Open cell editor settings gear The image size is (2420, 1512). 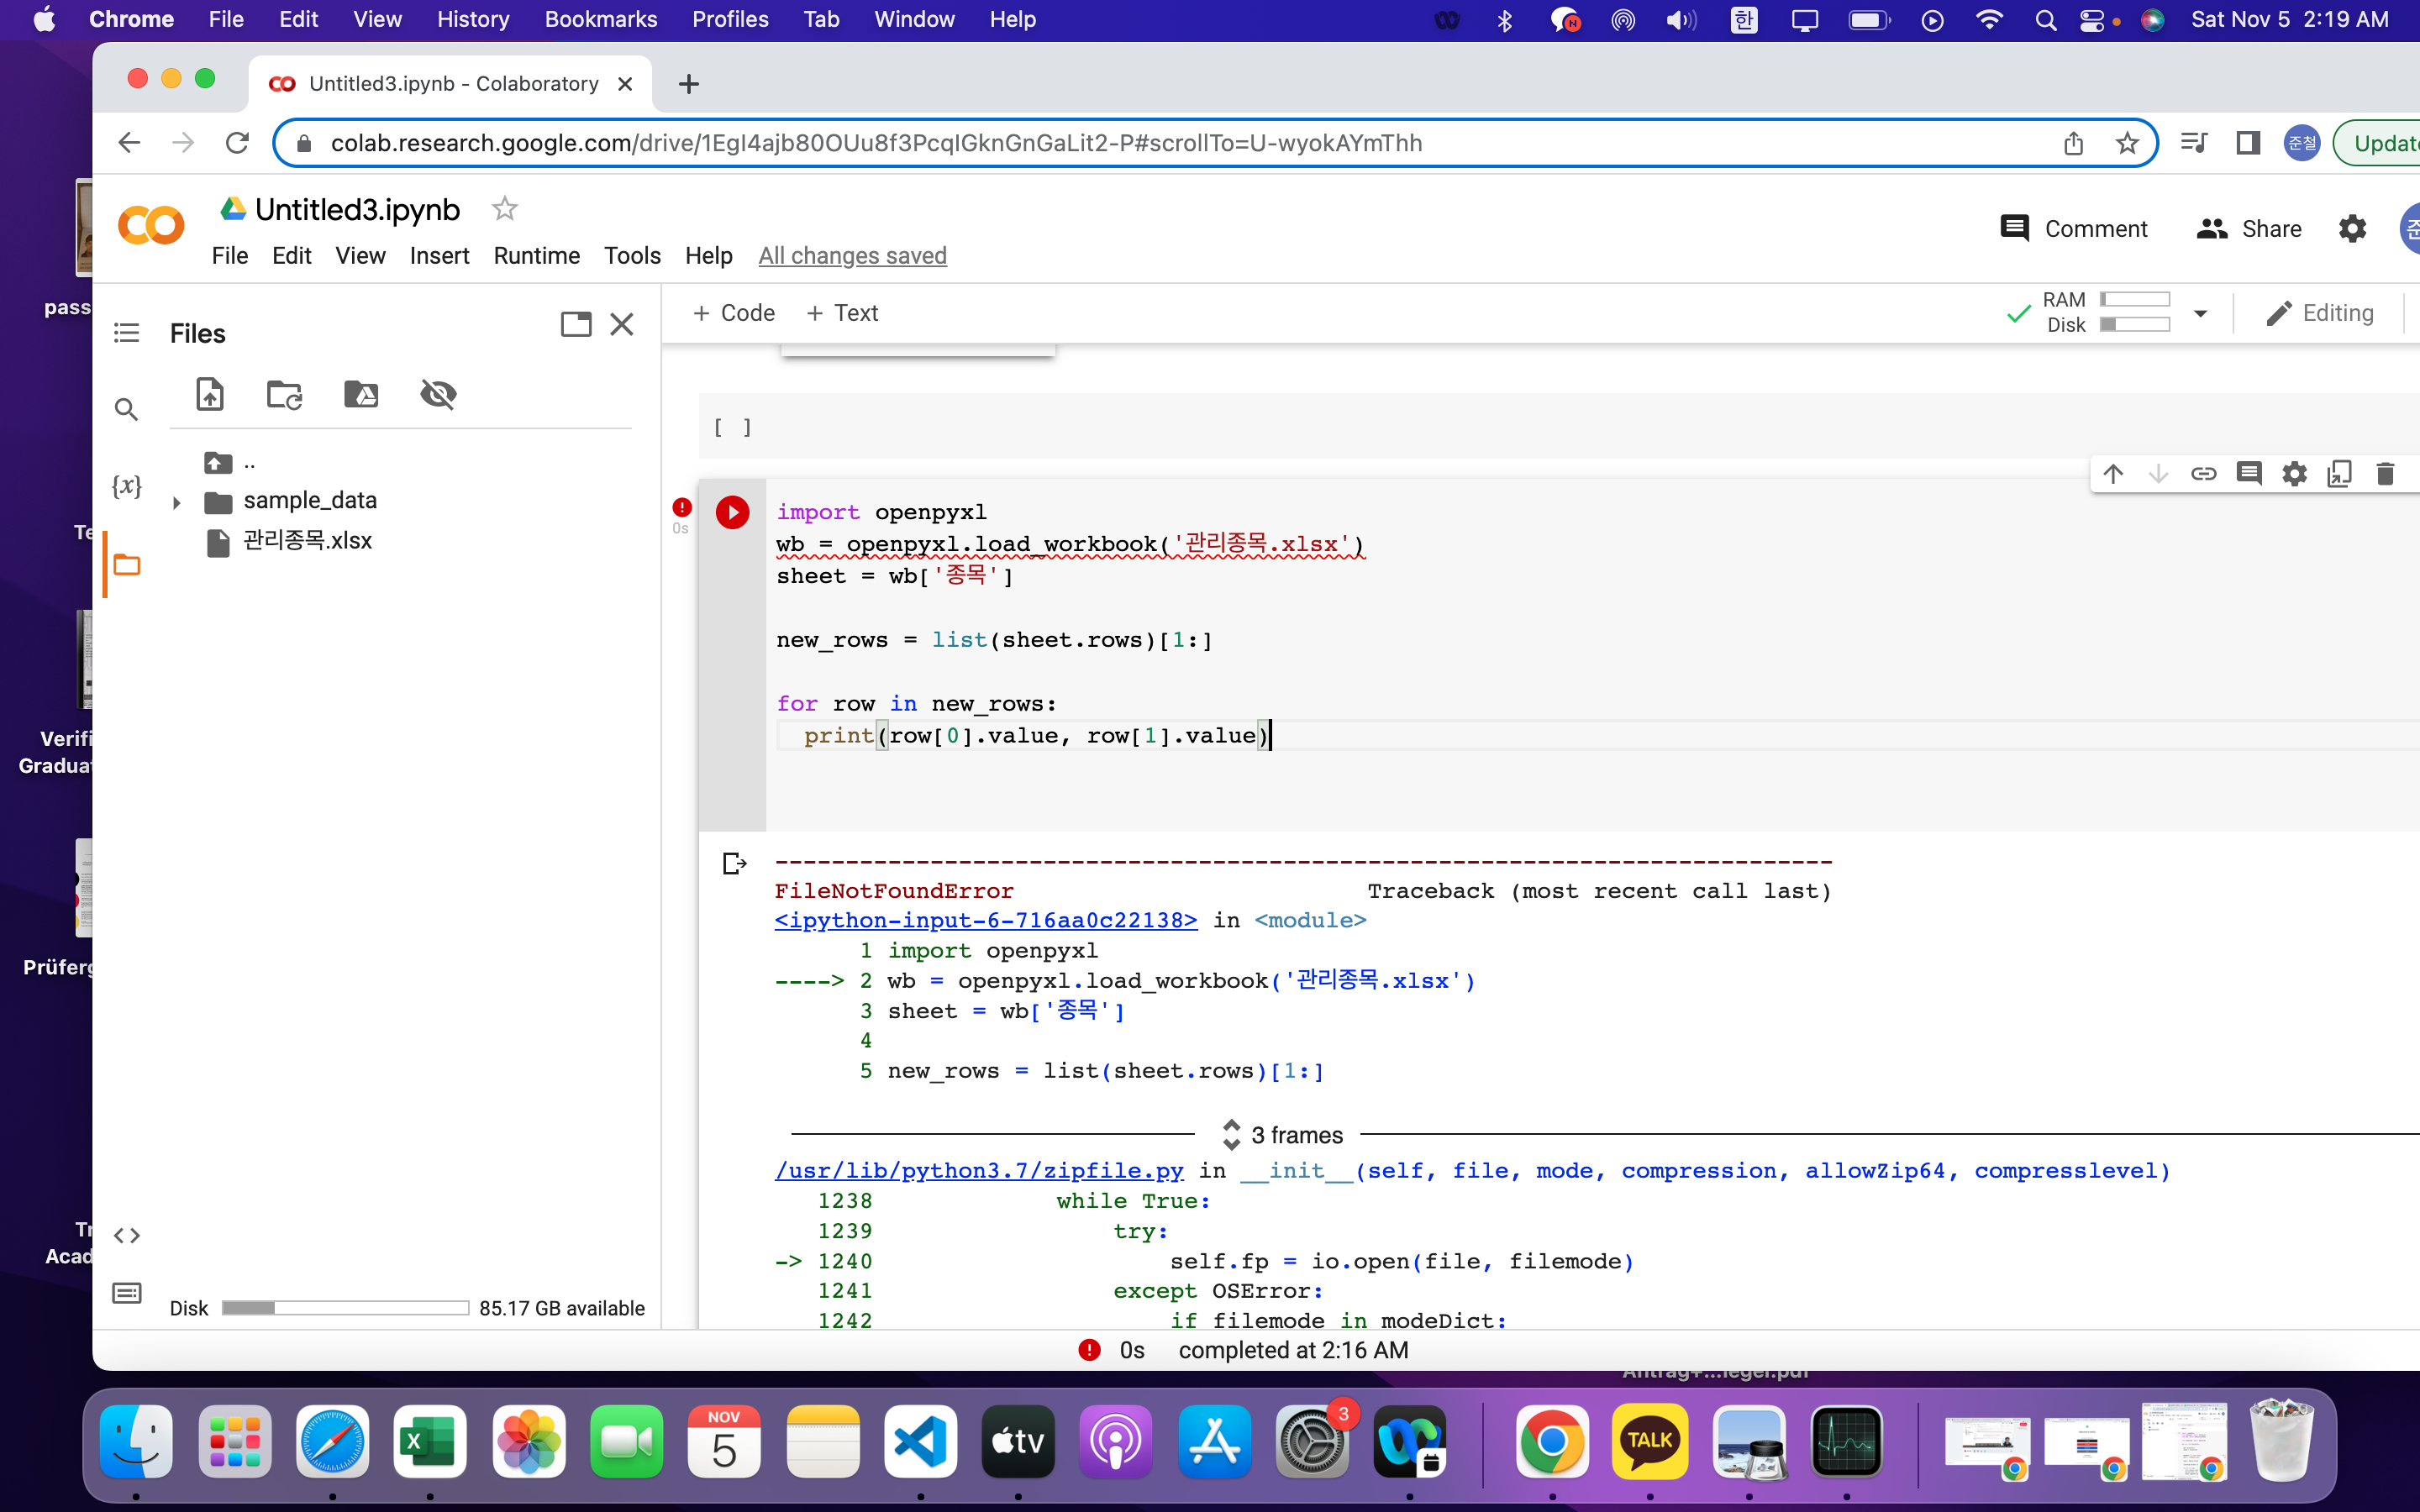click(x=2294, y=474)
